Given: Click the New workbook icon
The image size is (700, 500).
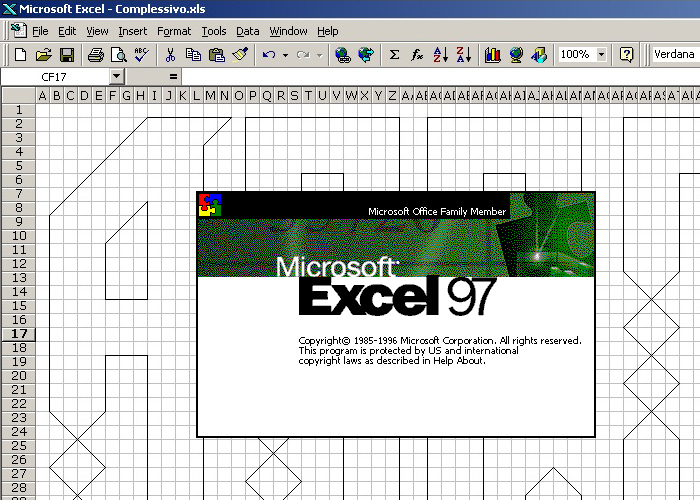Looking at the screenshot, I should click(x=20, y=55).
